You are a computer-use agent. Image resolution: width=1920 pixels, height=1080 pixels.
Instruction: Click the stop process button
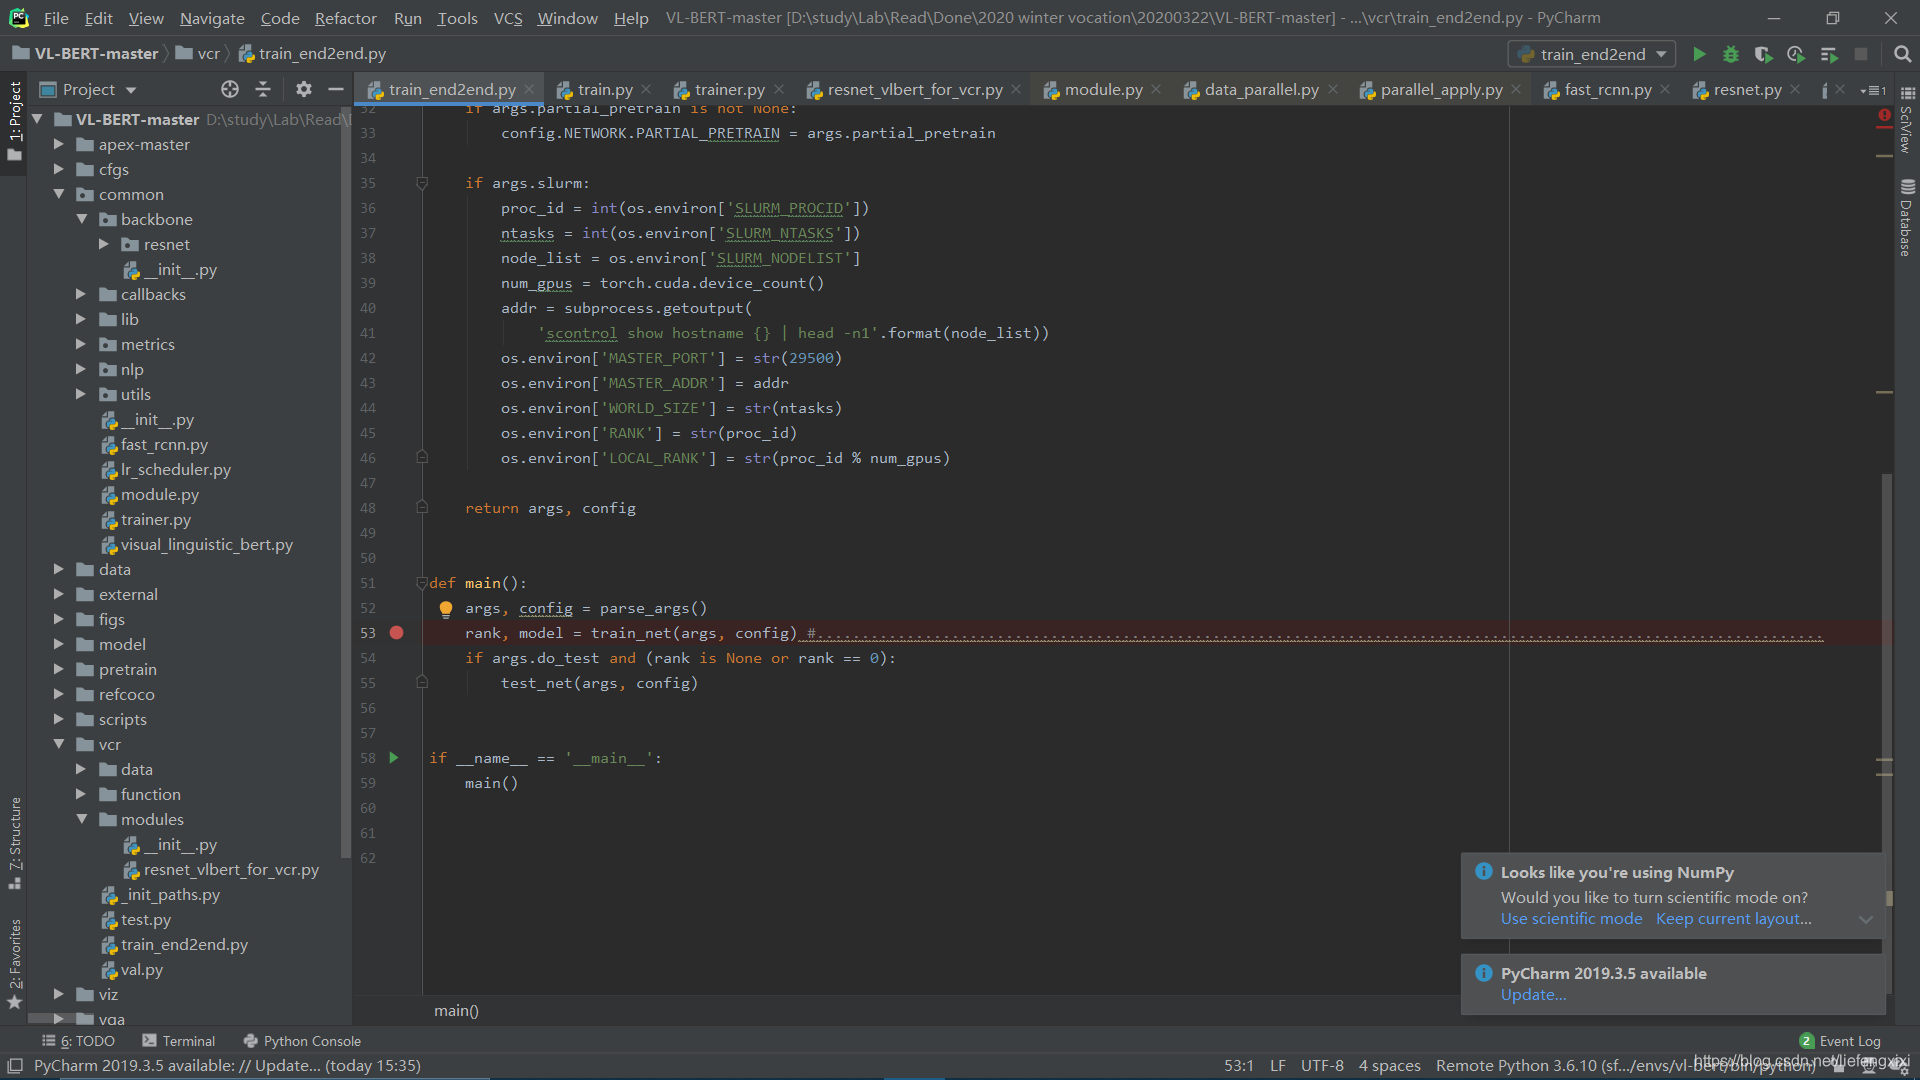click(1861, 54)
